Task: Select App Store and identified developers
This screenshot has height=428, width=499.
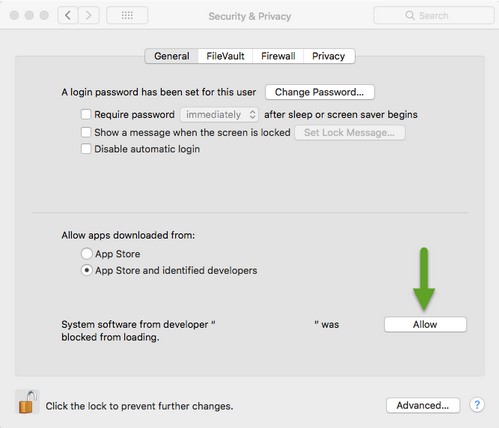Action: coord(87,270)
